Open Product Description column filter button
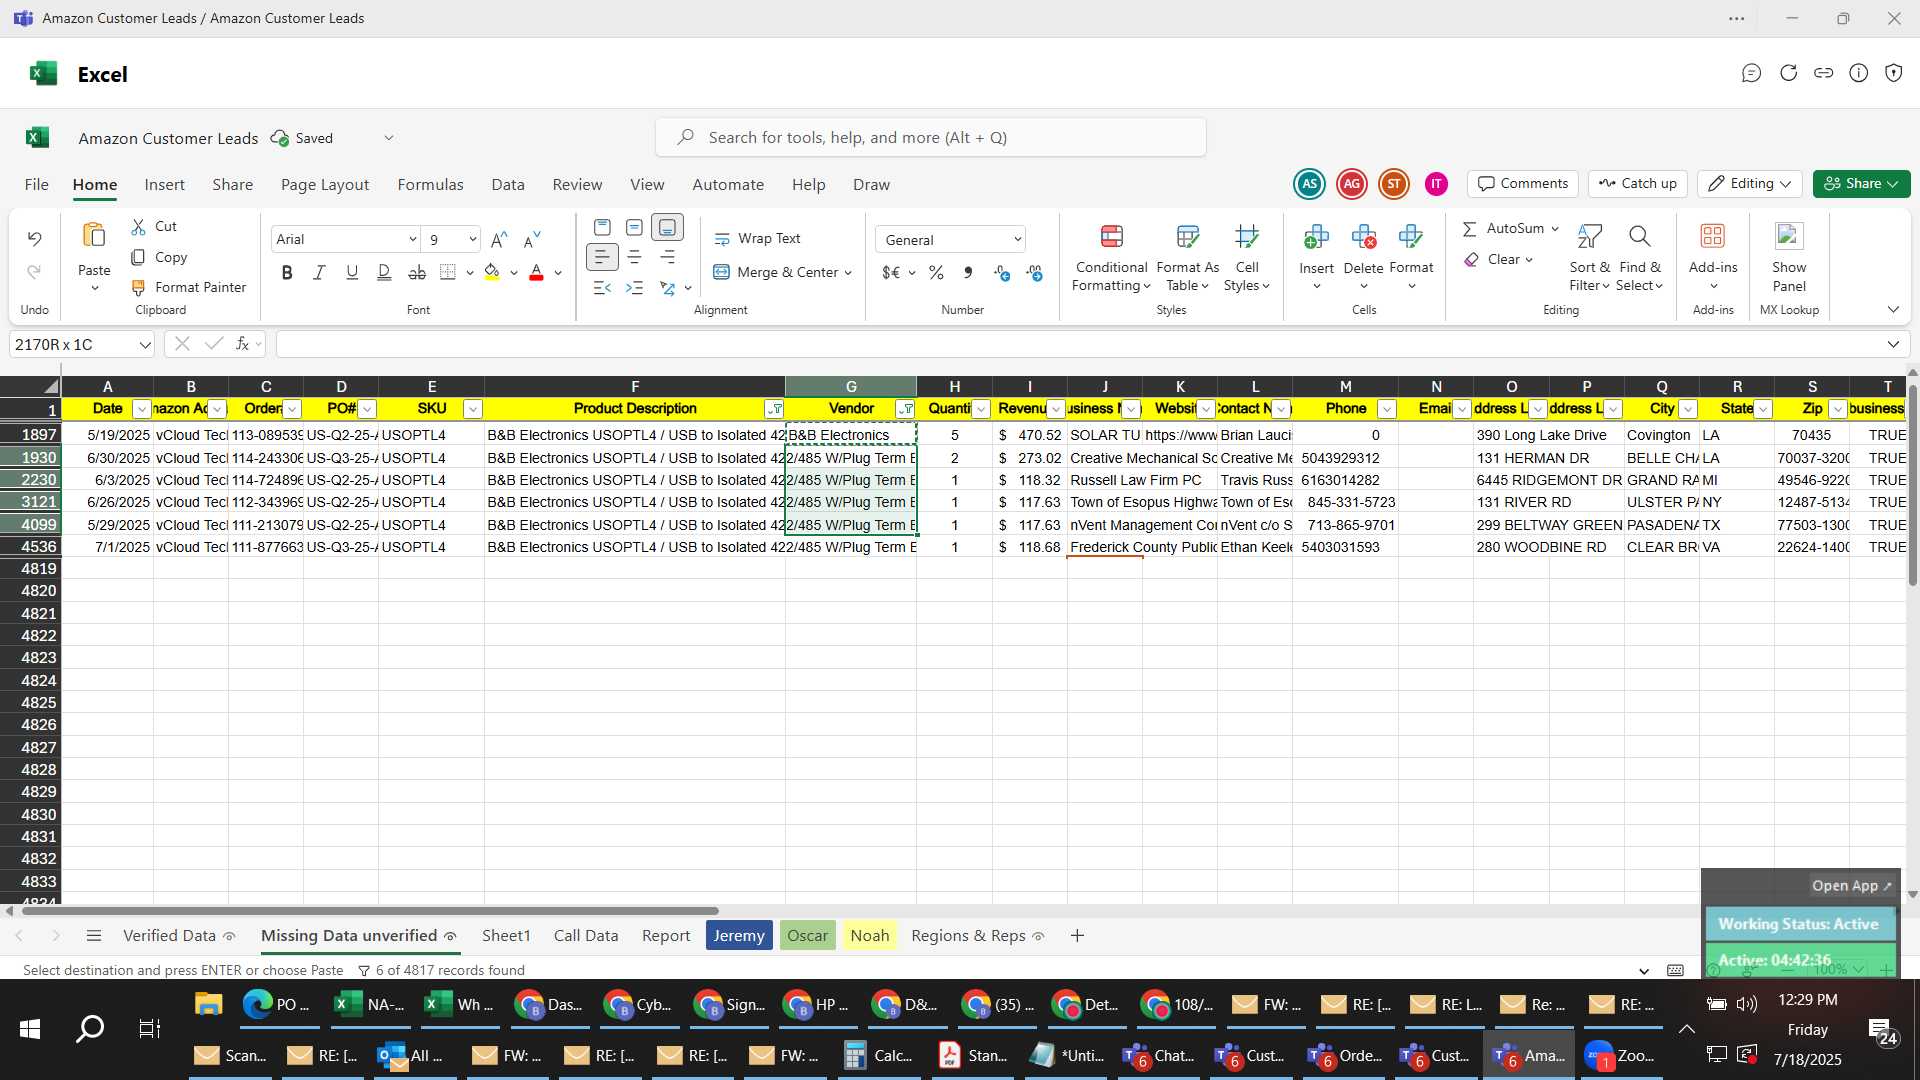The height and width of the screenshot is (1080, 1920). [774, 409]
